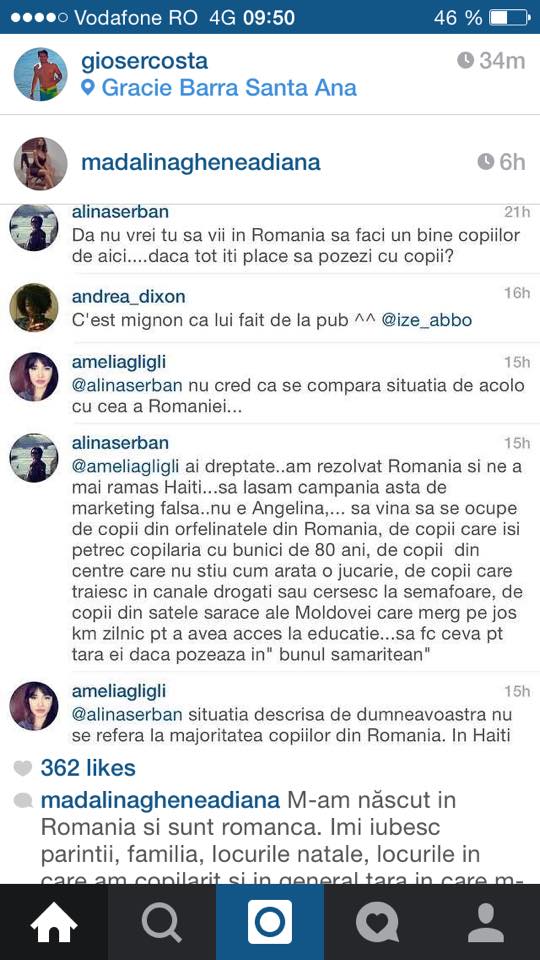Open madalinagheneadiana profile avatar
The image size is (540, 960).
pyautogui.click(x=40, y=163)
